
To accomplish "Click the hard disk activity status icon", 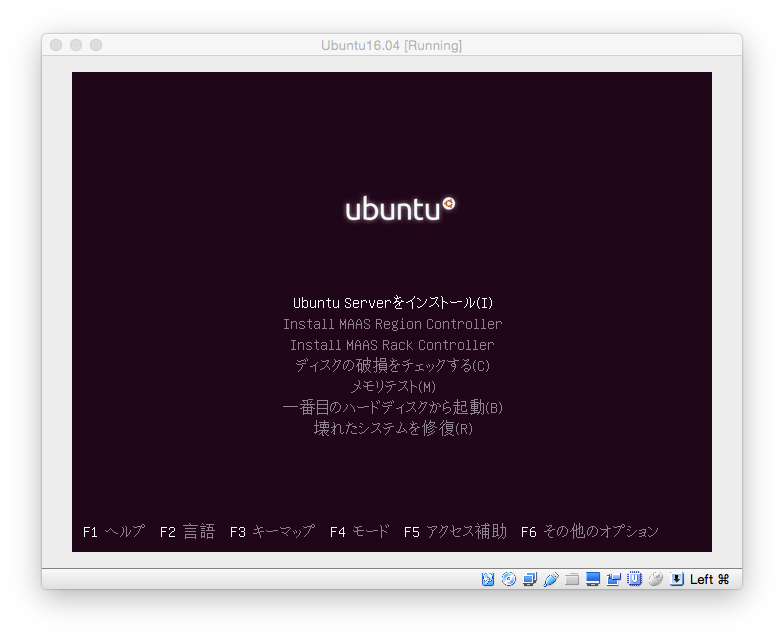I will tap(488, 579).
